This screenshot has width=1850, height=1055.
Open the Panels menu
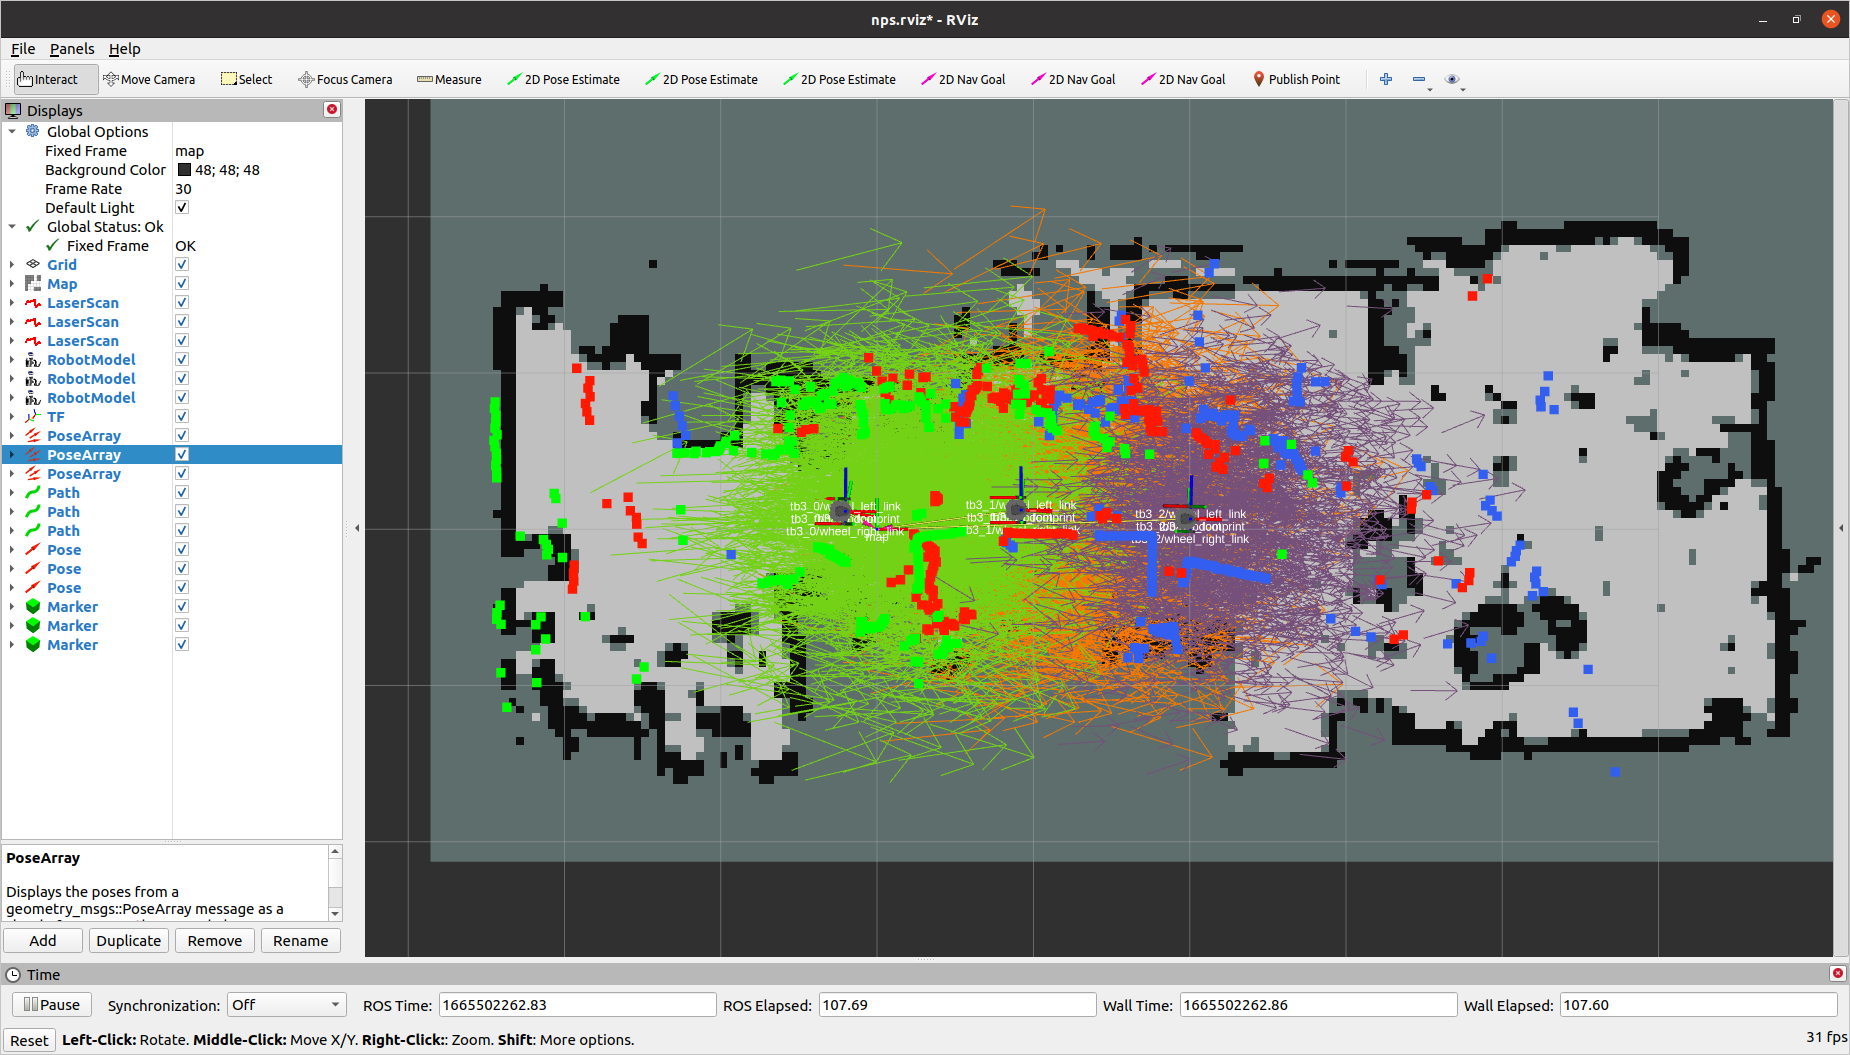click(x=72, y=49)
